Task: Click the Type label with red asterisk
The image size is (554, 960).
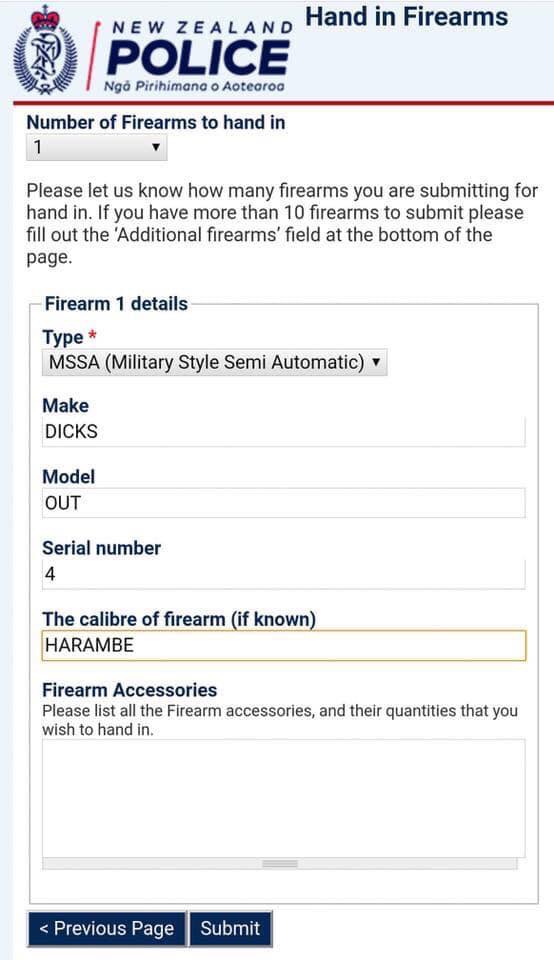Action: pos(70,337)
